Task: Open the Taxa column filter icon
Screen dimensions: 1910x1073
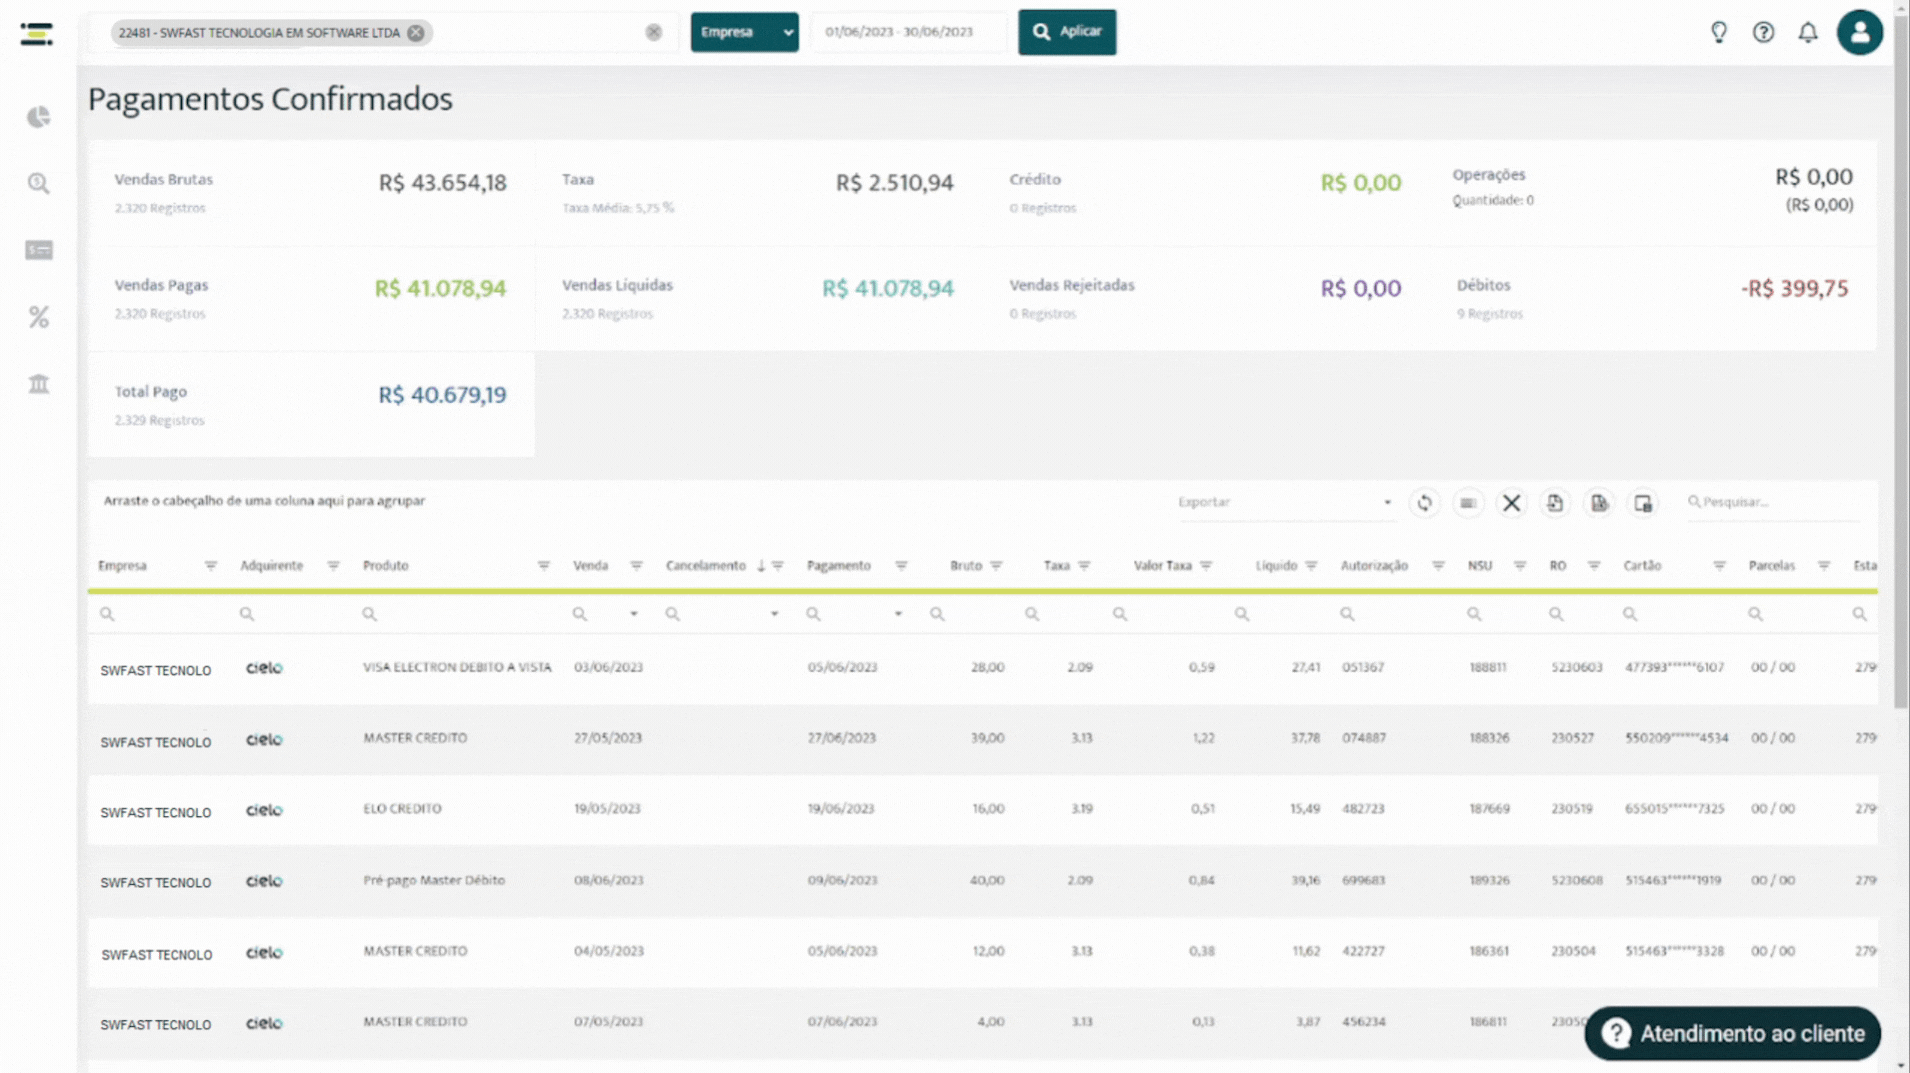Action: tap(1084, 566)
